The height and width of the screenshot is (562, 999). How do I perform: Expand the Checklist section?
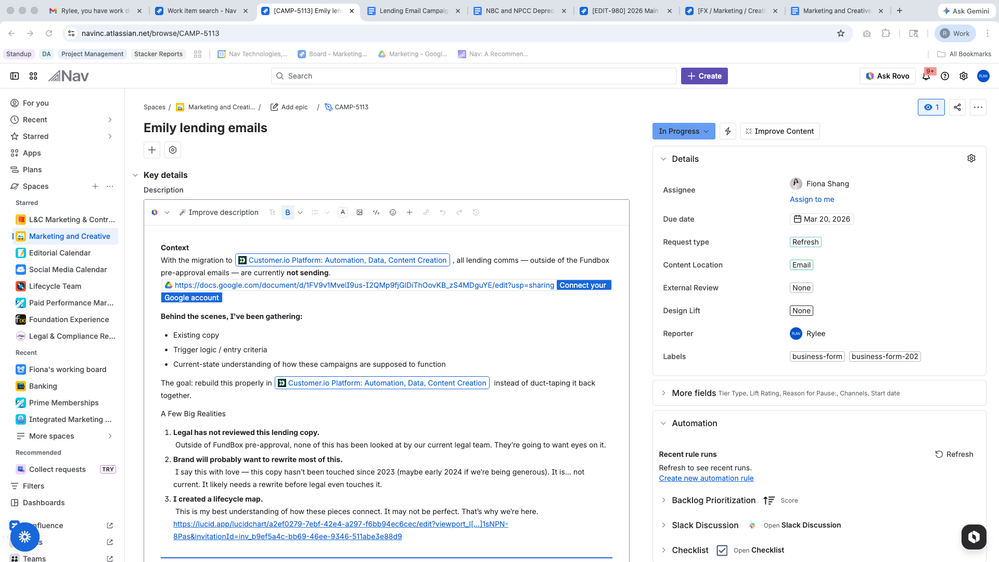point(663,550)
